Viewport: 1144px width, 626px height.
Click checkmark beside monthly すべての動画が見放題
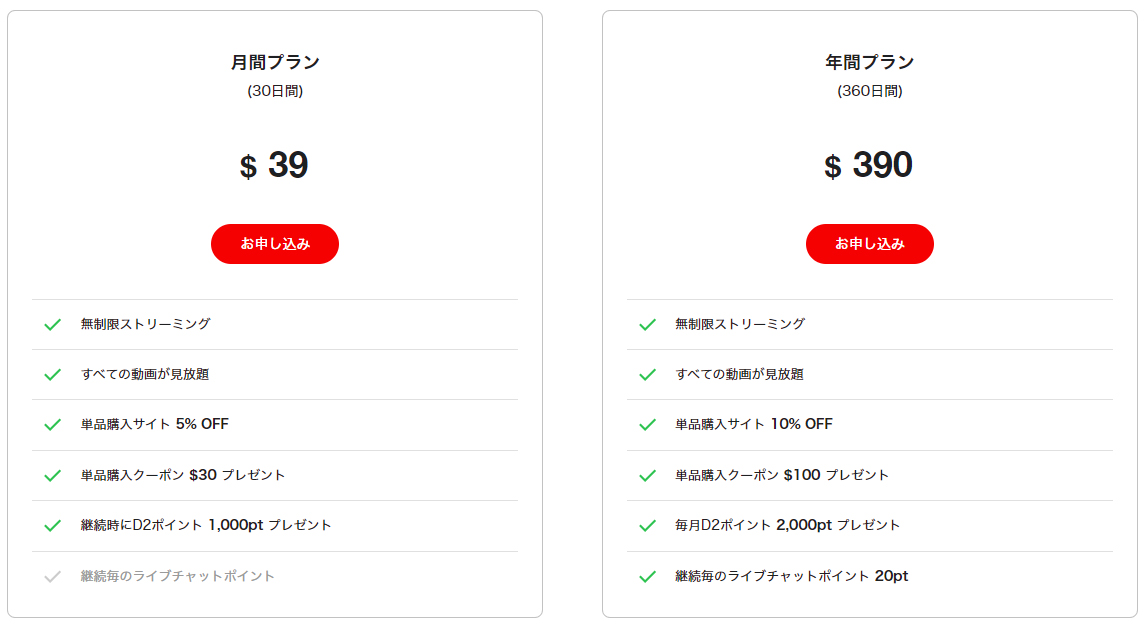(53, 375)
